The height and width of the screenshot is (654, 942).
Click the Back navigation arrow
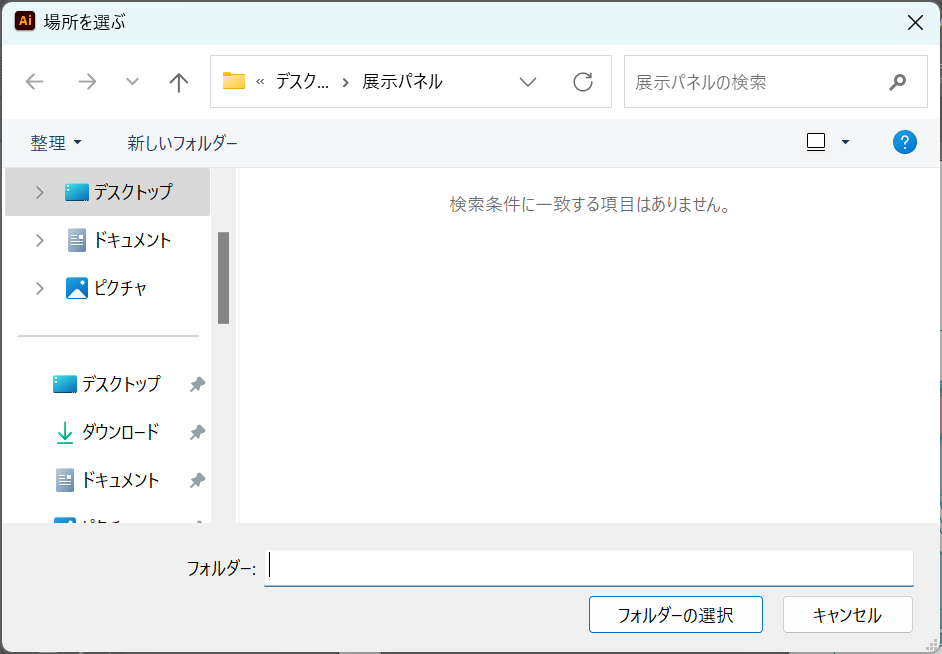[x=35, y=82]
